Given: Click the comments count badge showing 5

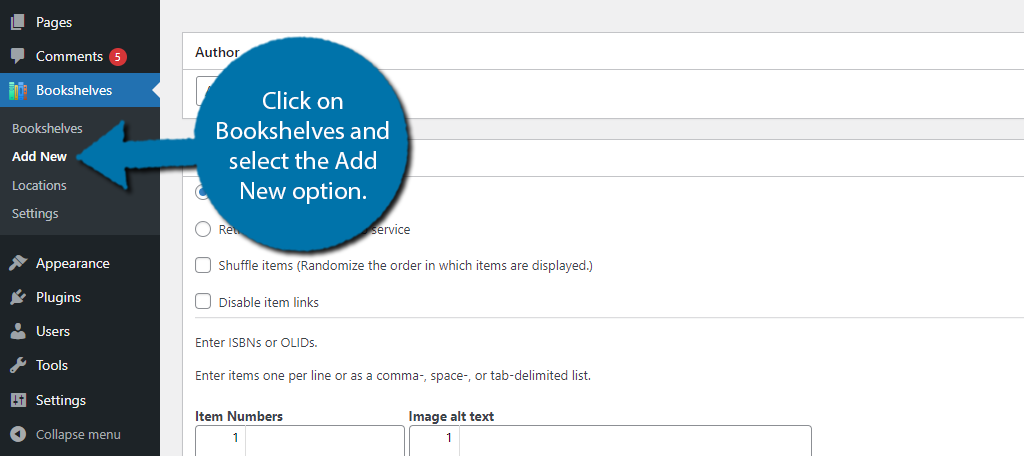Looking at the screenshot, I should 118,57.
